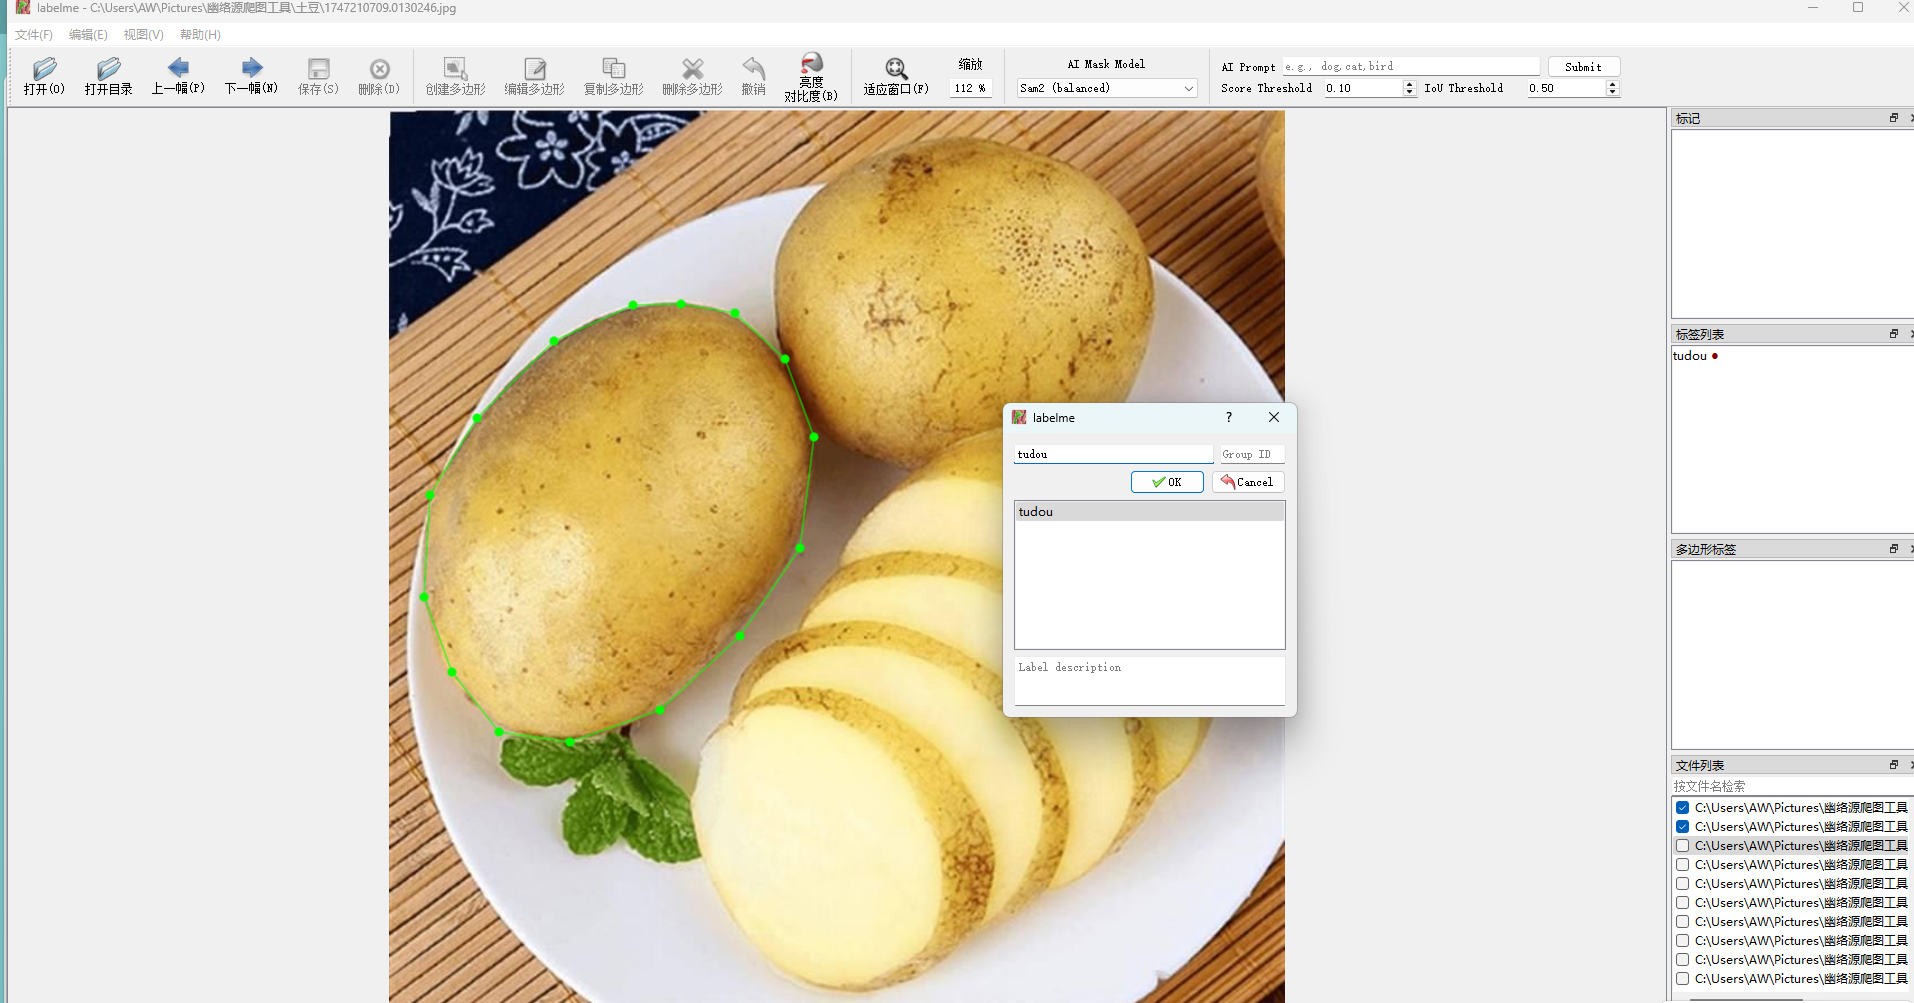1914x1003 pixels.
Task: Click the zoom 112 % field
Action: tap(969, 88)
